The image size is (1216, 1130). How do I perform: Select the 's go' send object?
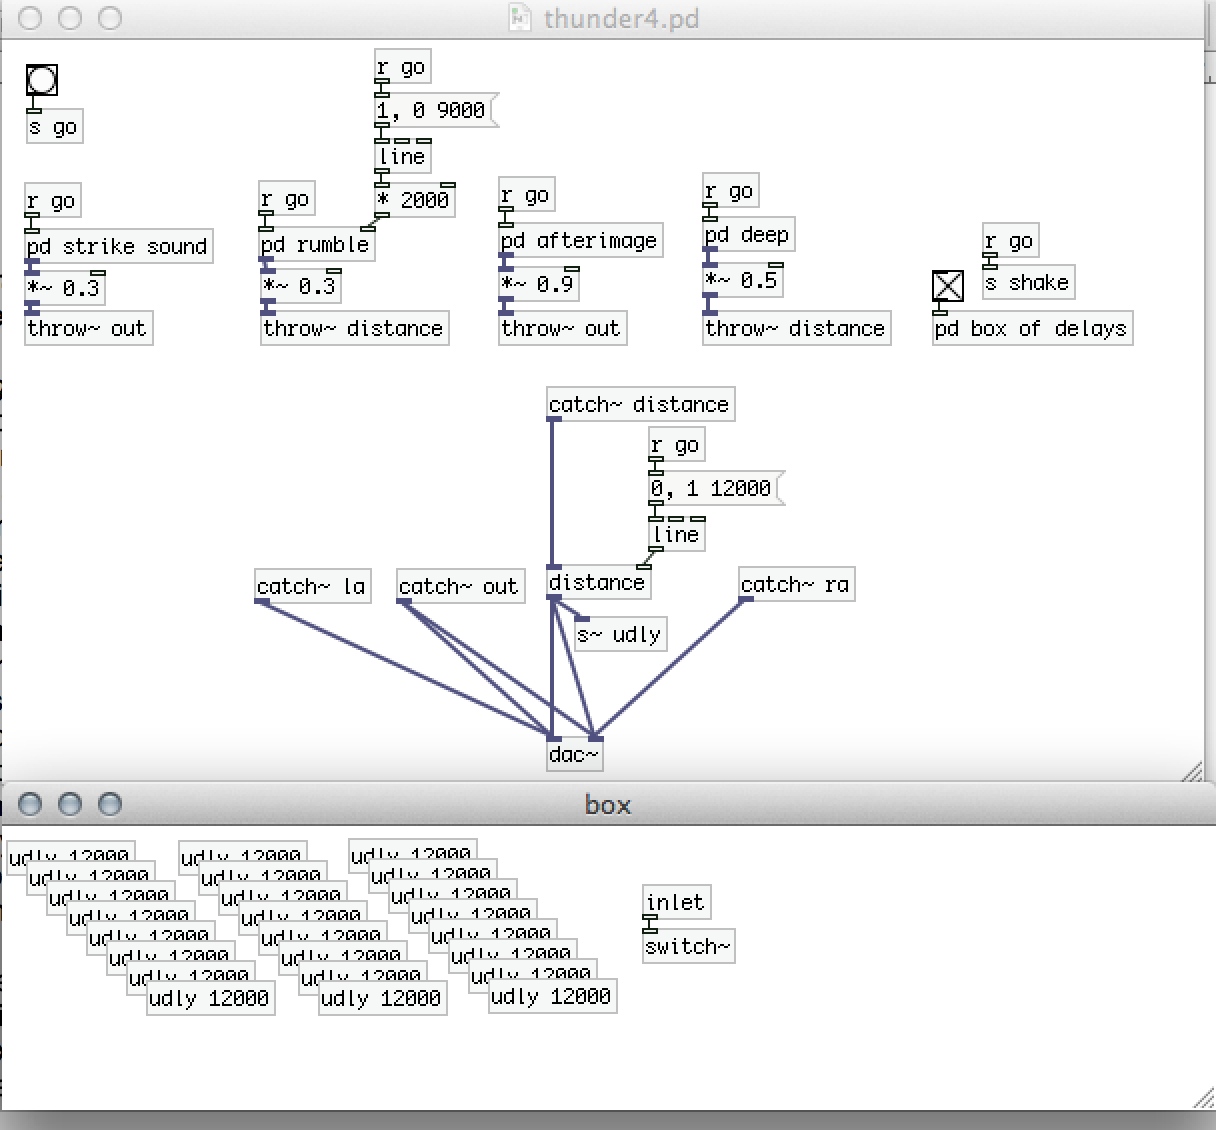point(54,127)
